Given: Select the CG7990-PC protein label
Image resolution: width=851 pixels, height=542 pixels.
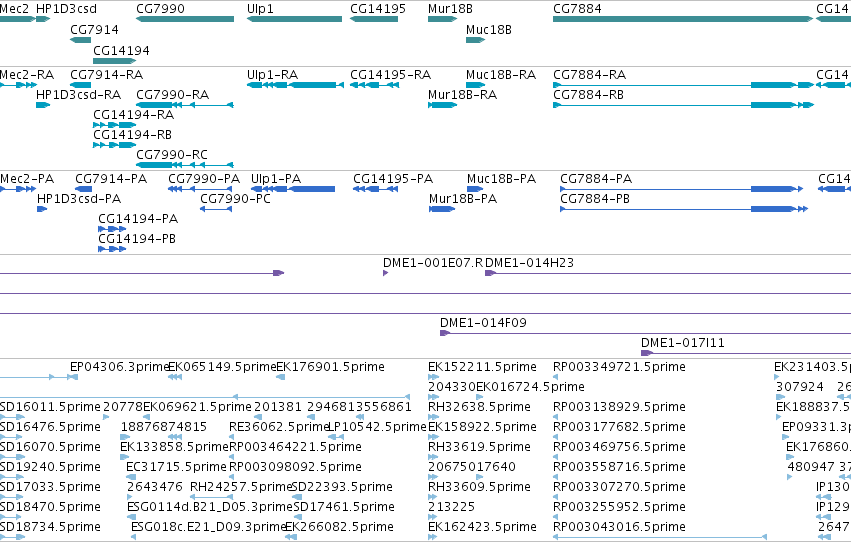Looking at the screenshot, I should pyautogui.click(x=236, y=199).
